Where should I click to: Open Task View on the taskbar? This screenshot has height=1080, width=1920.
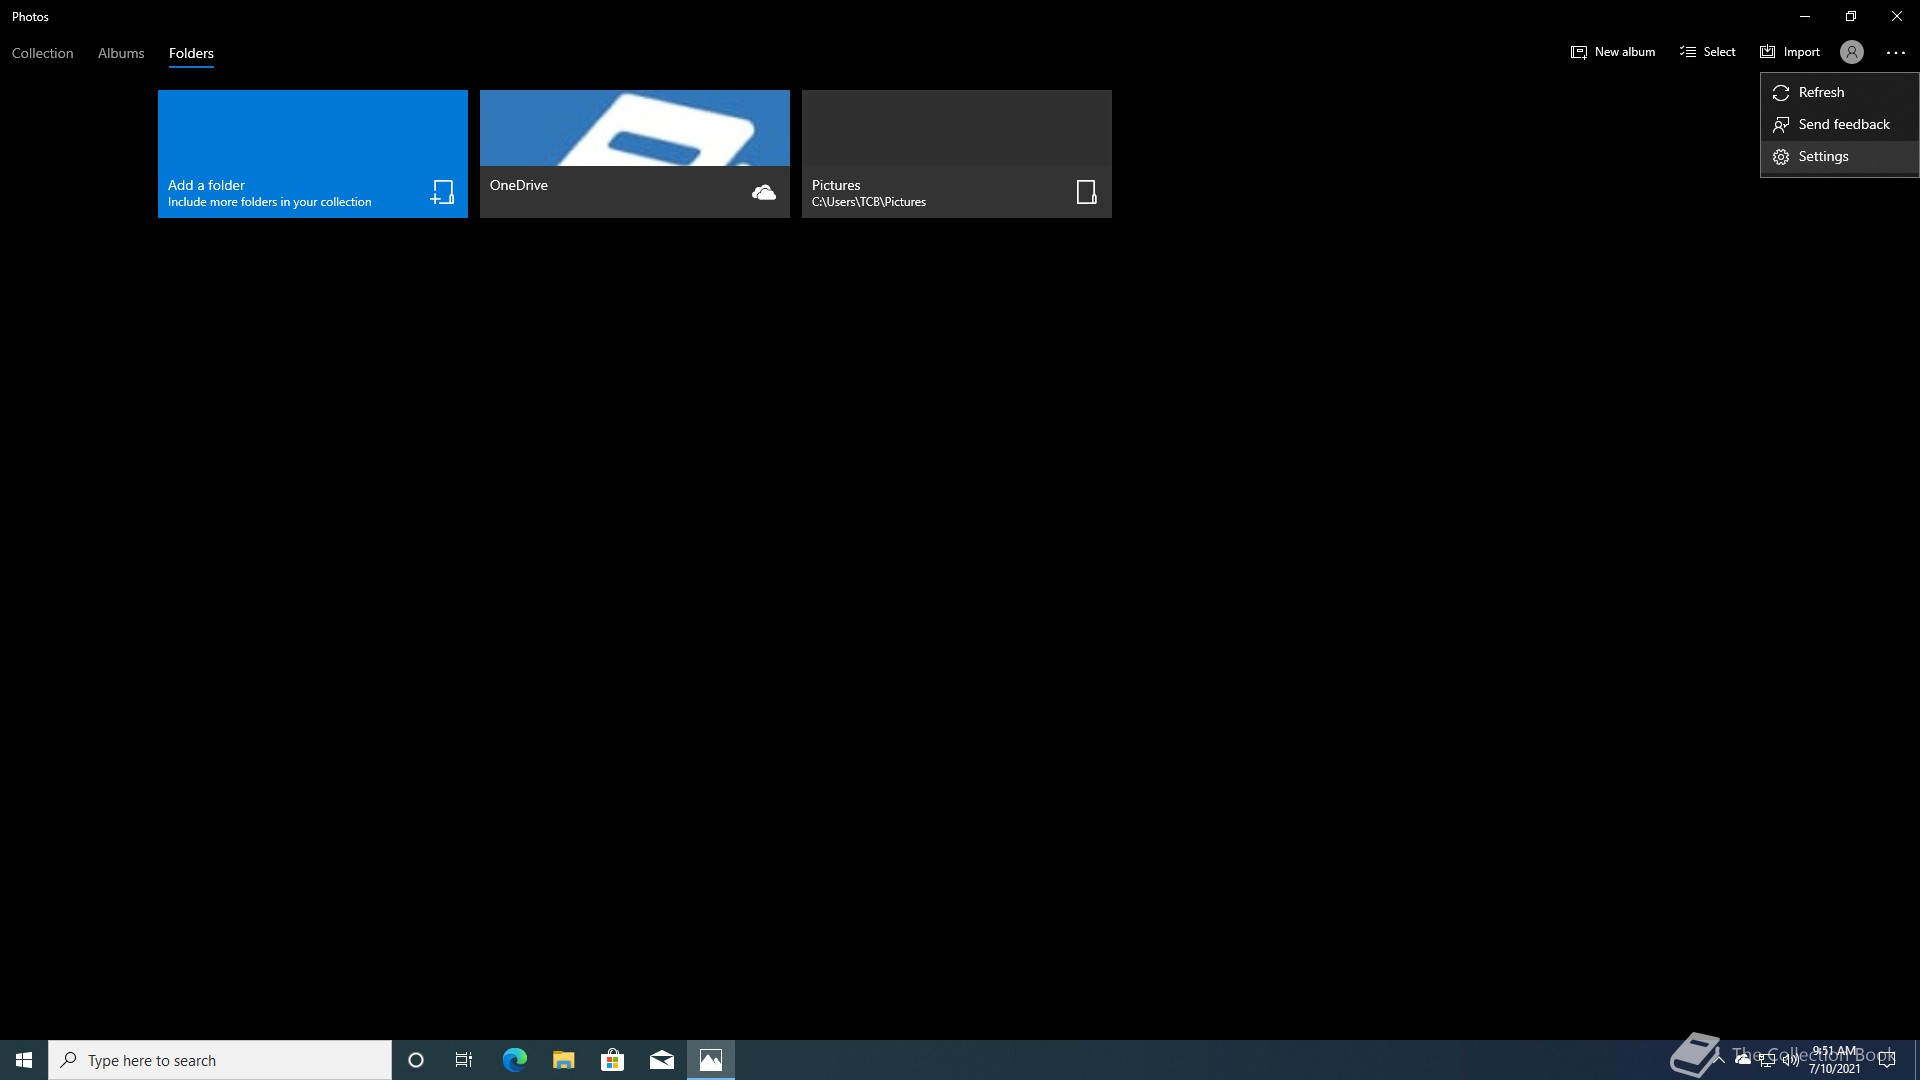(x=464, y=1060)
